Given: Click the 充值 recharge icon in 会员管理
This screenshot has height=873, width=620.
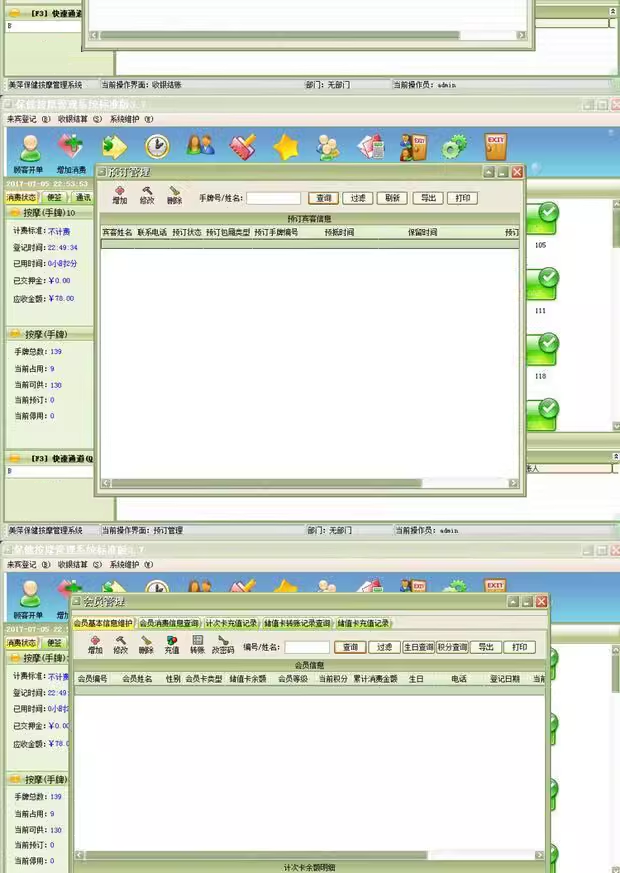Looking at the screenshot, I should click(171, 645).
